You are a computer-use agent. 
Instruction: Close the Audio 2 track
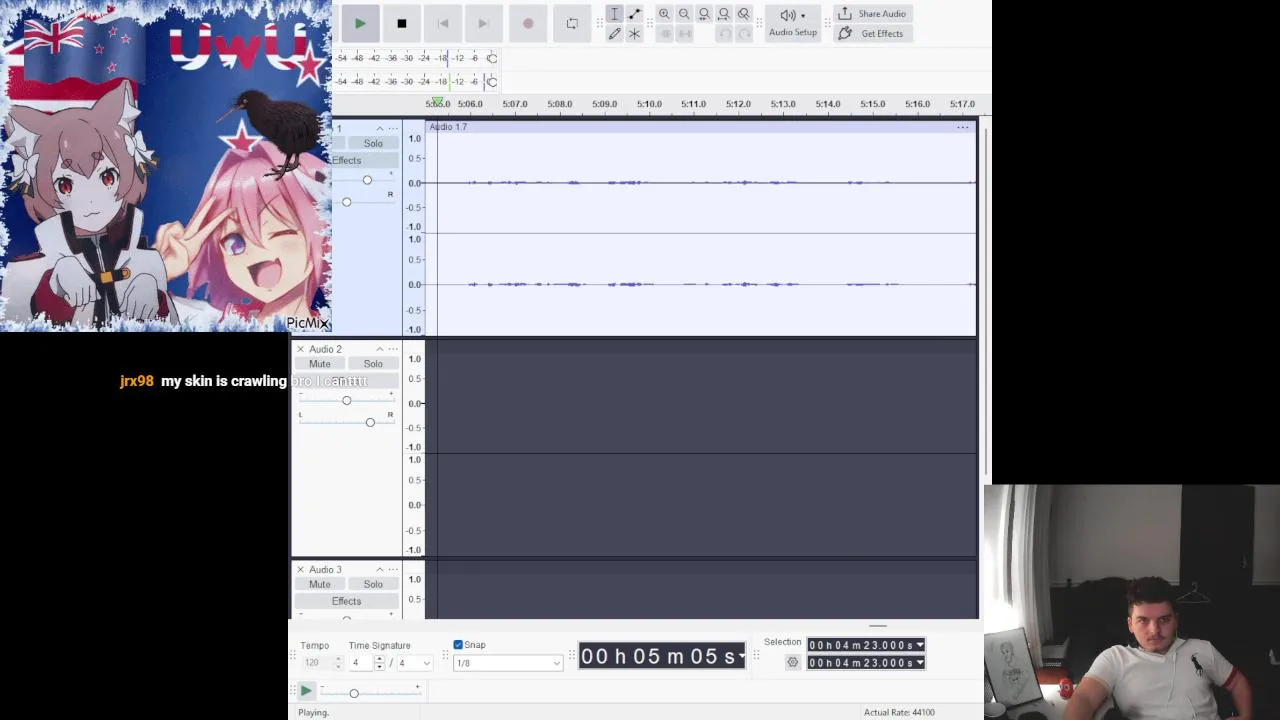(x=300, y=349)
